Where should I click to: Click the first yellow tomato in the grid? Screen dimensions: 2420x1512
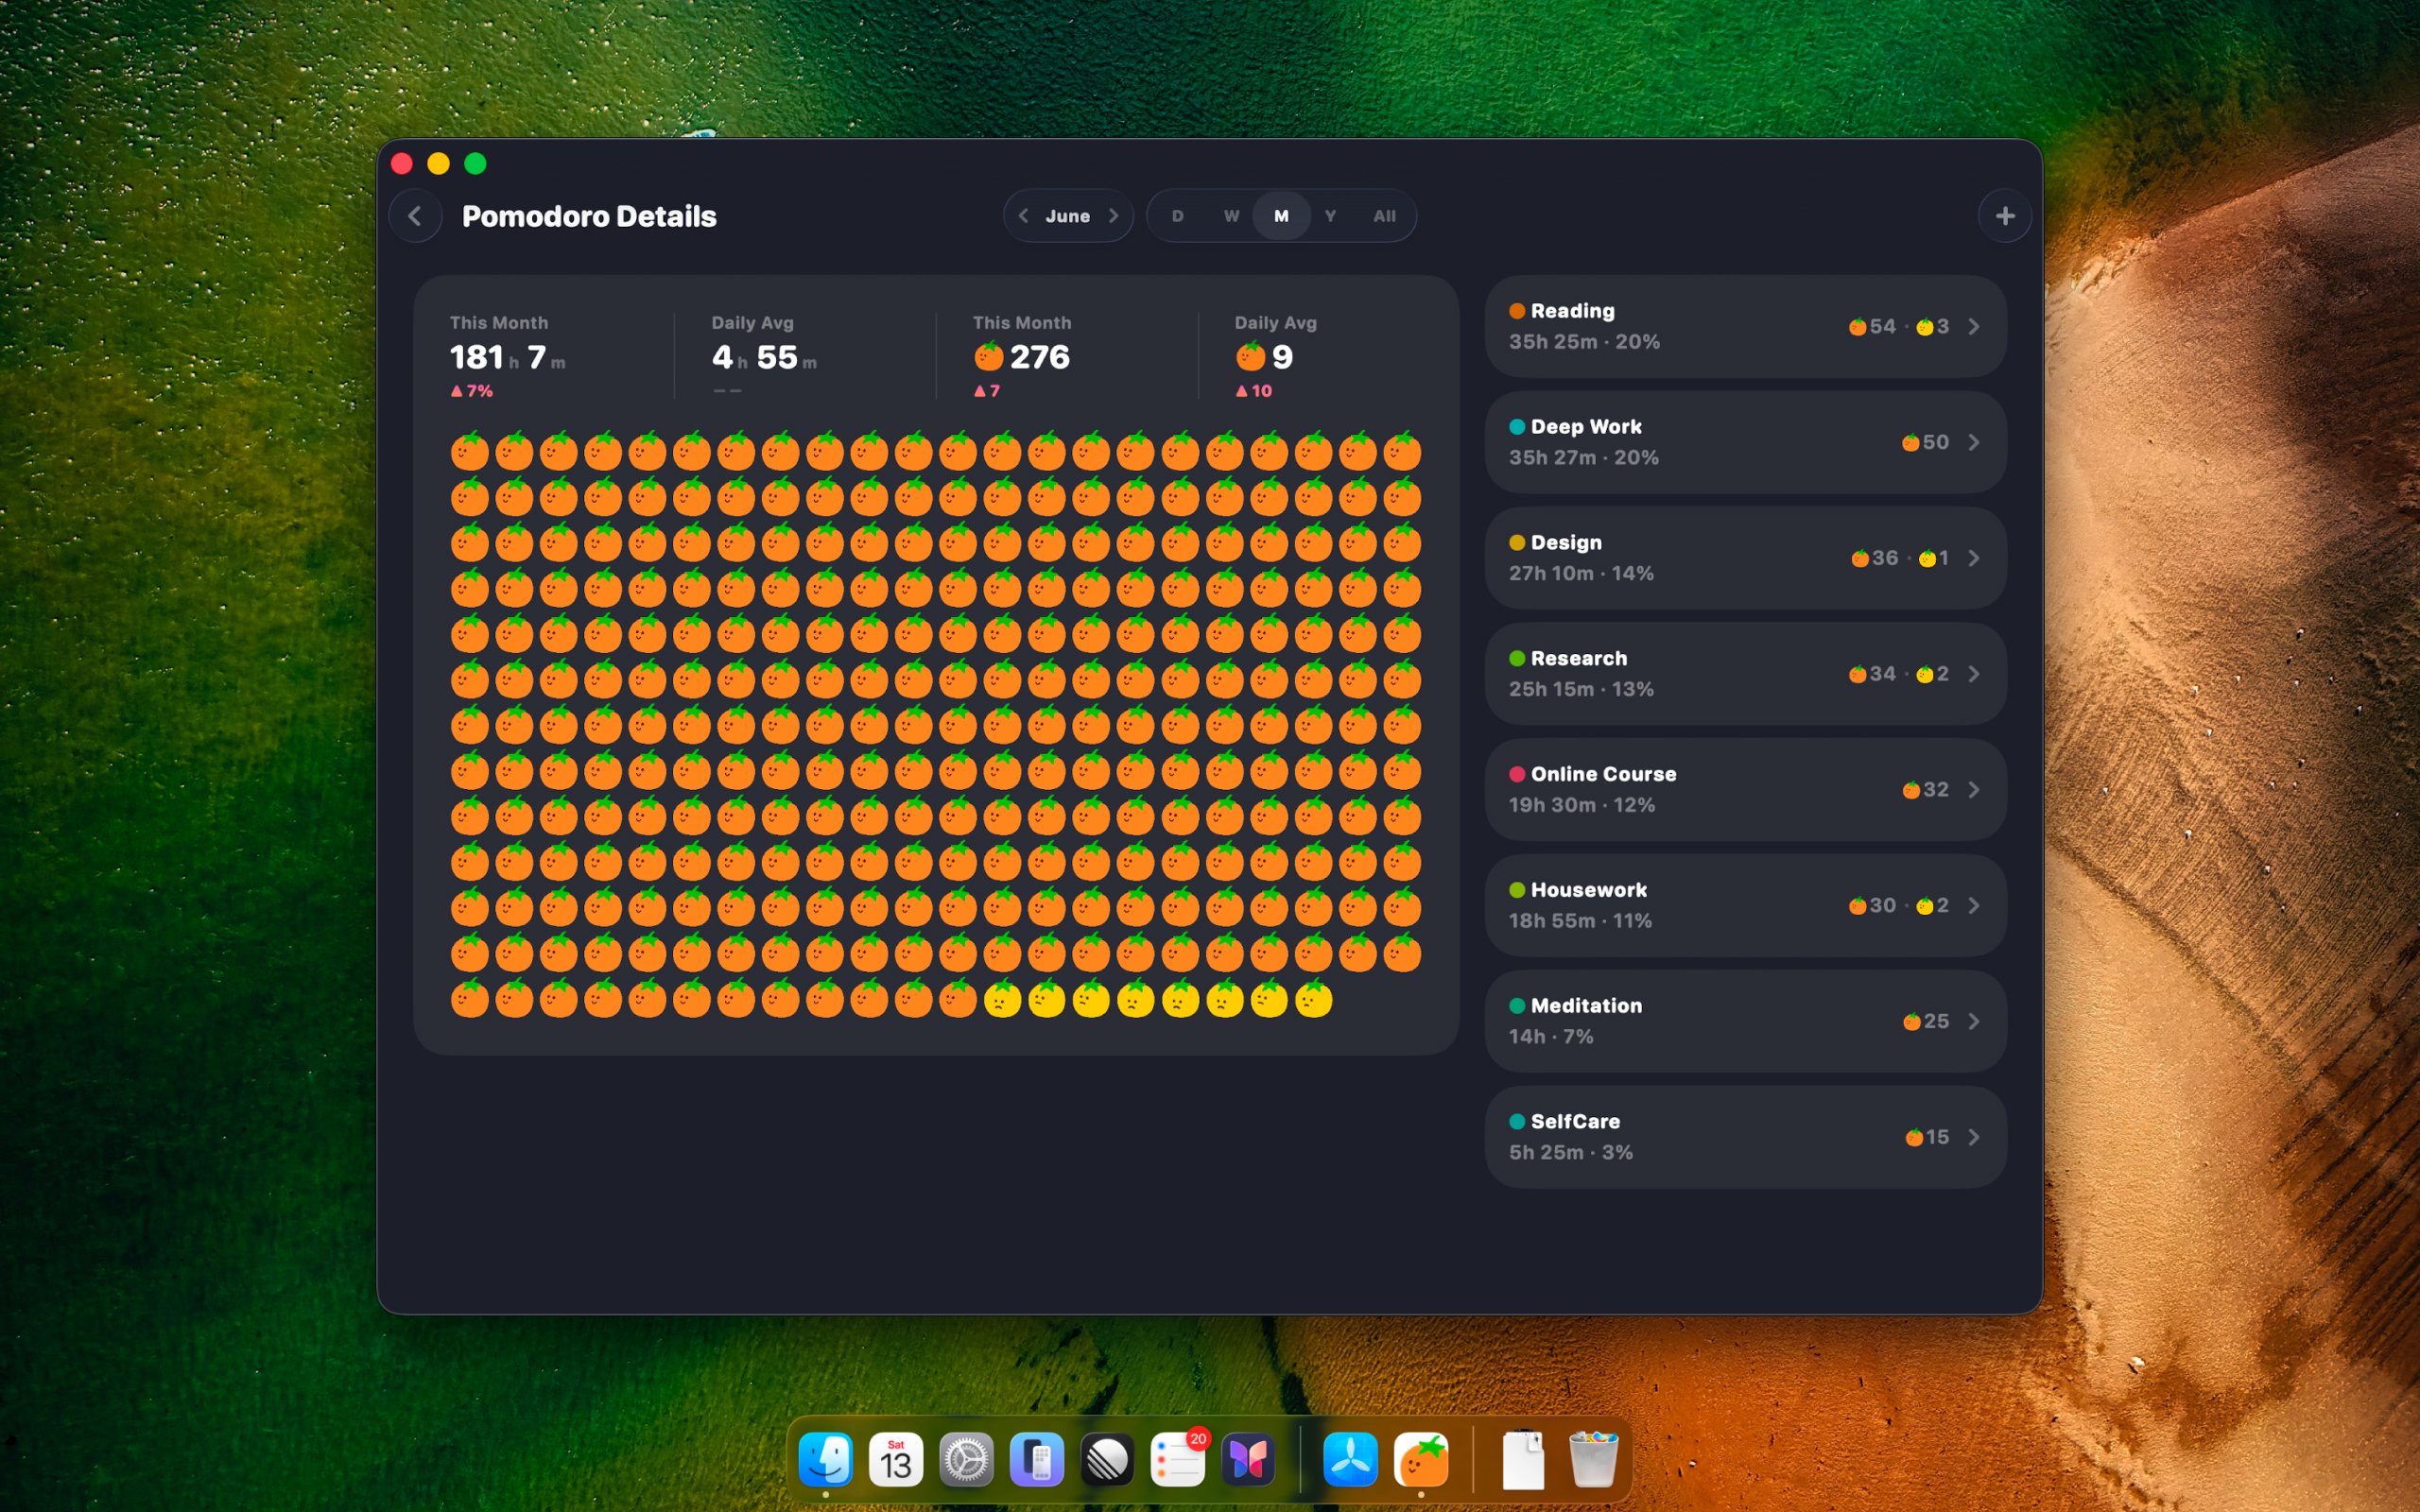click(1002, 998)
